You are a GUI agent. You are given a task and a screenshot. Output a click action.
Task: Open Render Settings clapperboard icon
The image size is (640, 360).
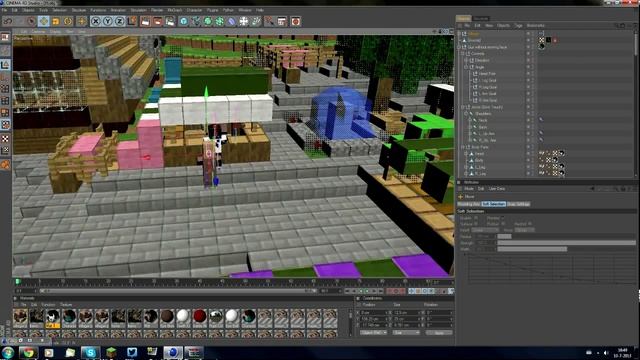coord(170,21)
